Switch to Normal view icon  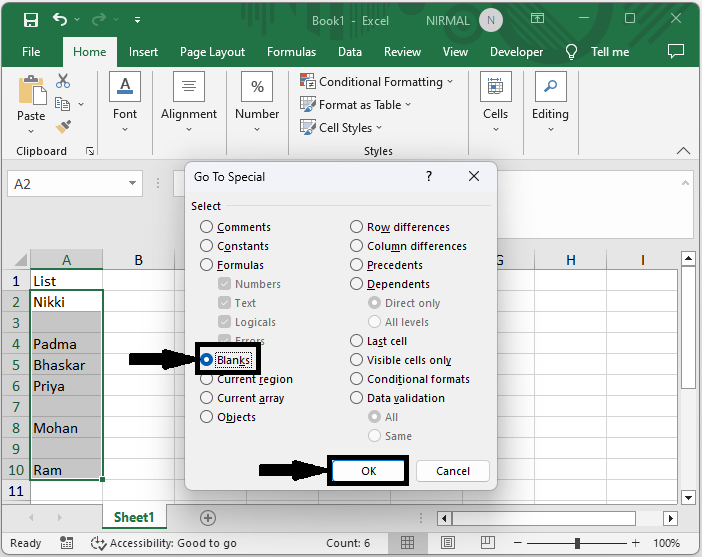[x=407, y=543]
